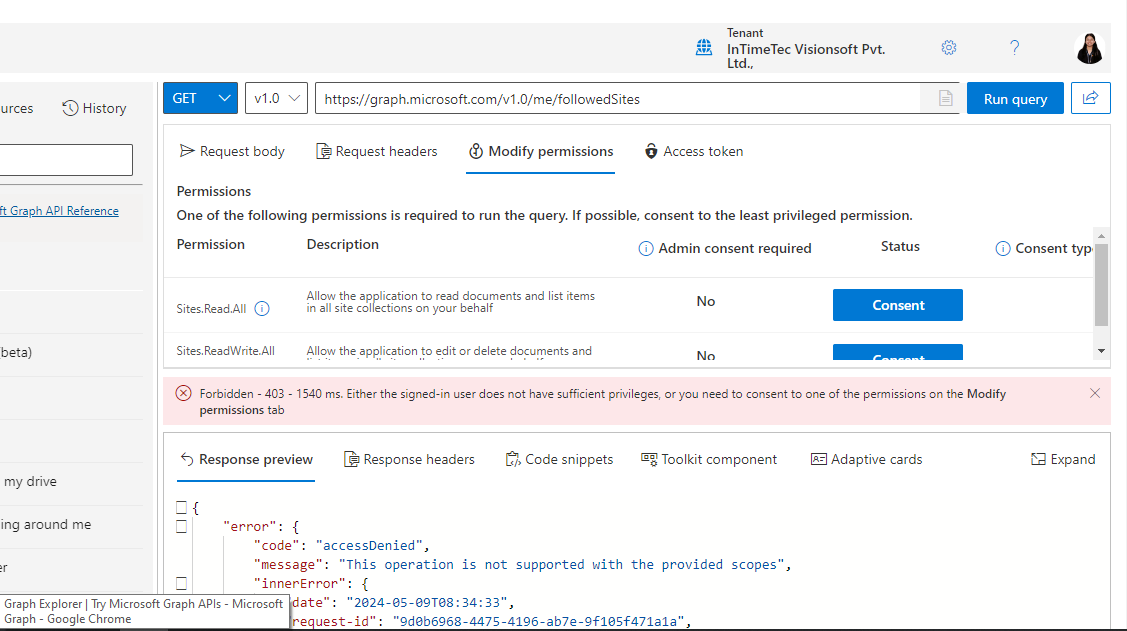
Task: Click the red Forbidden error icon
Action: pos(183,393)
